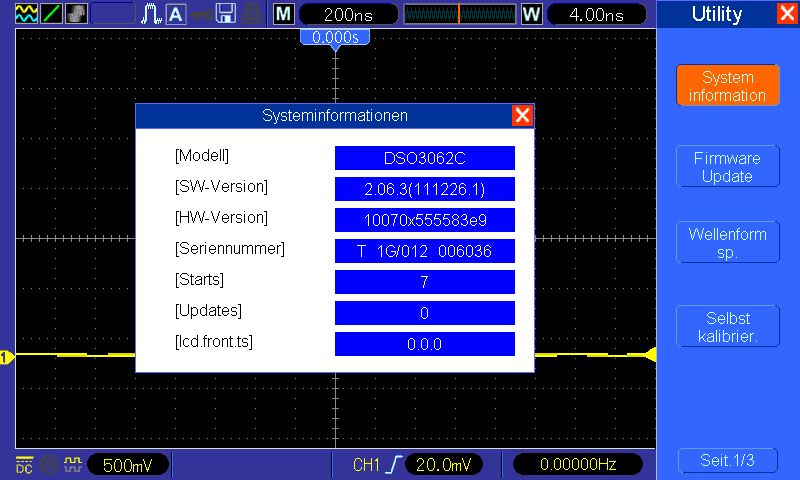
Task: Click the square-wave probe icon at bottom
Action: (x=73, y=464)
